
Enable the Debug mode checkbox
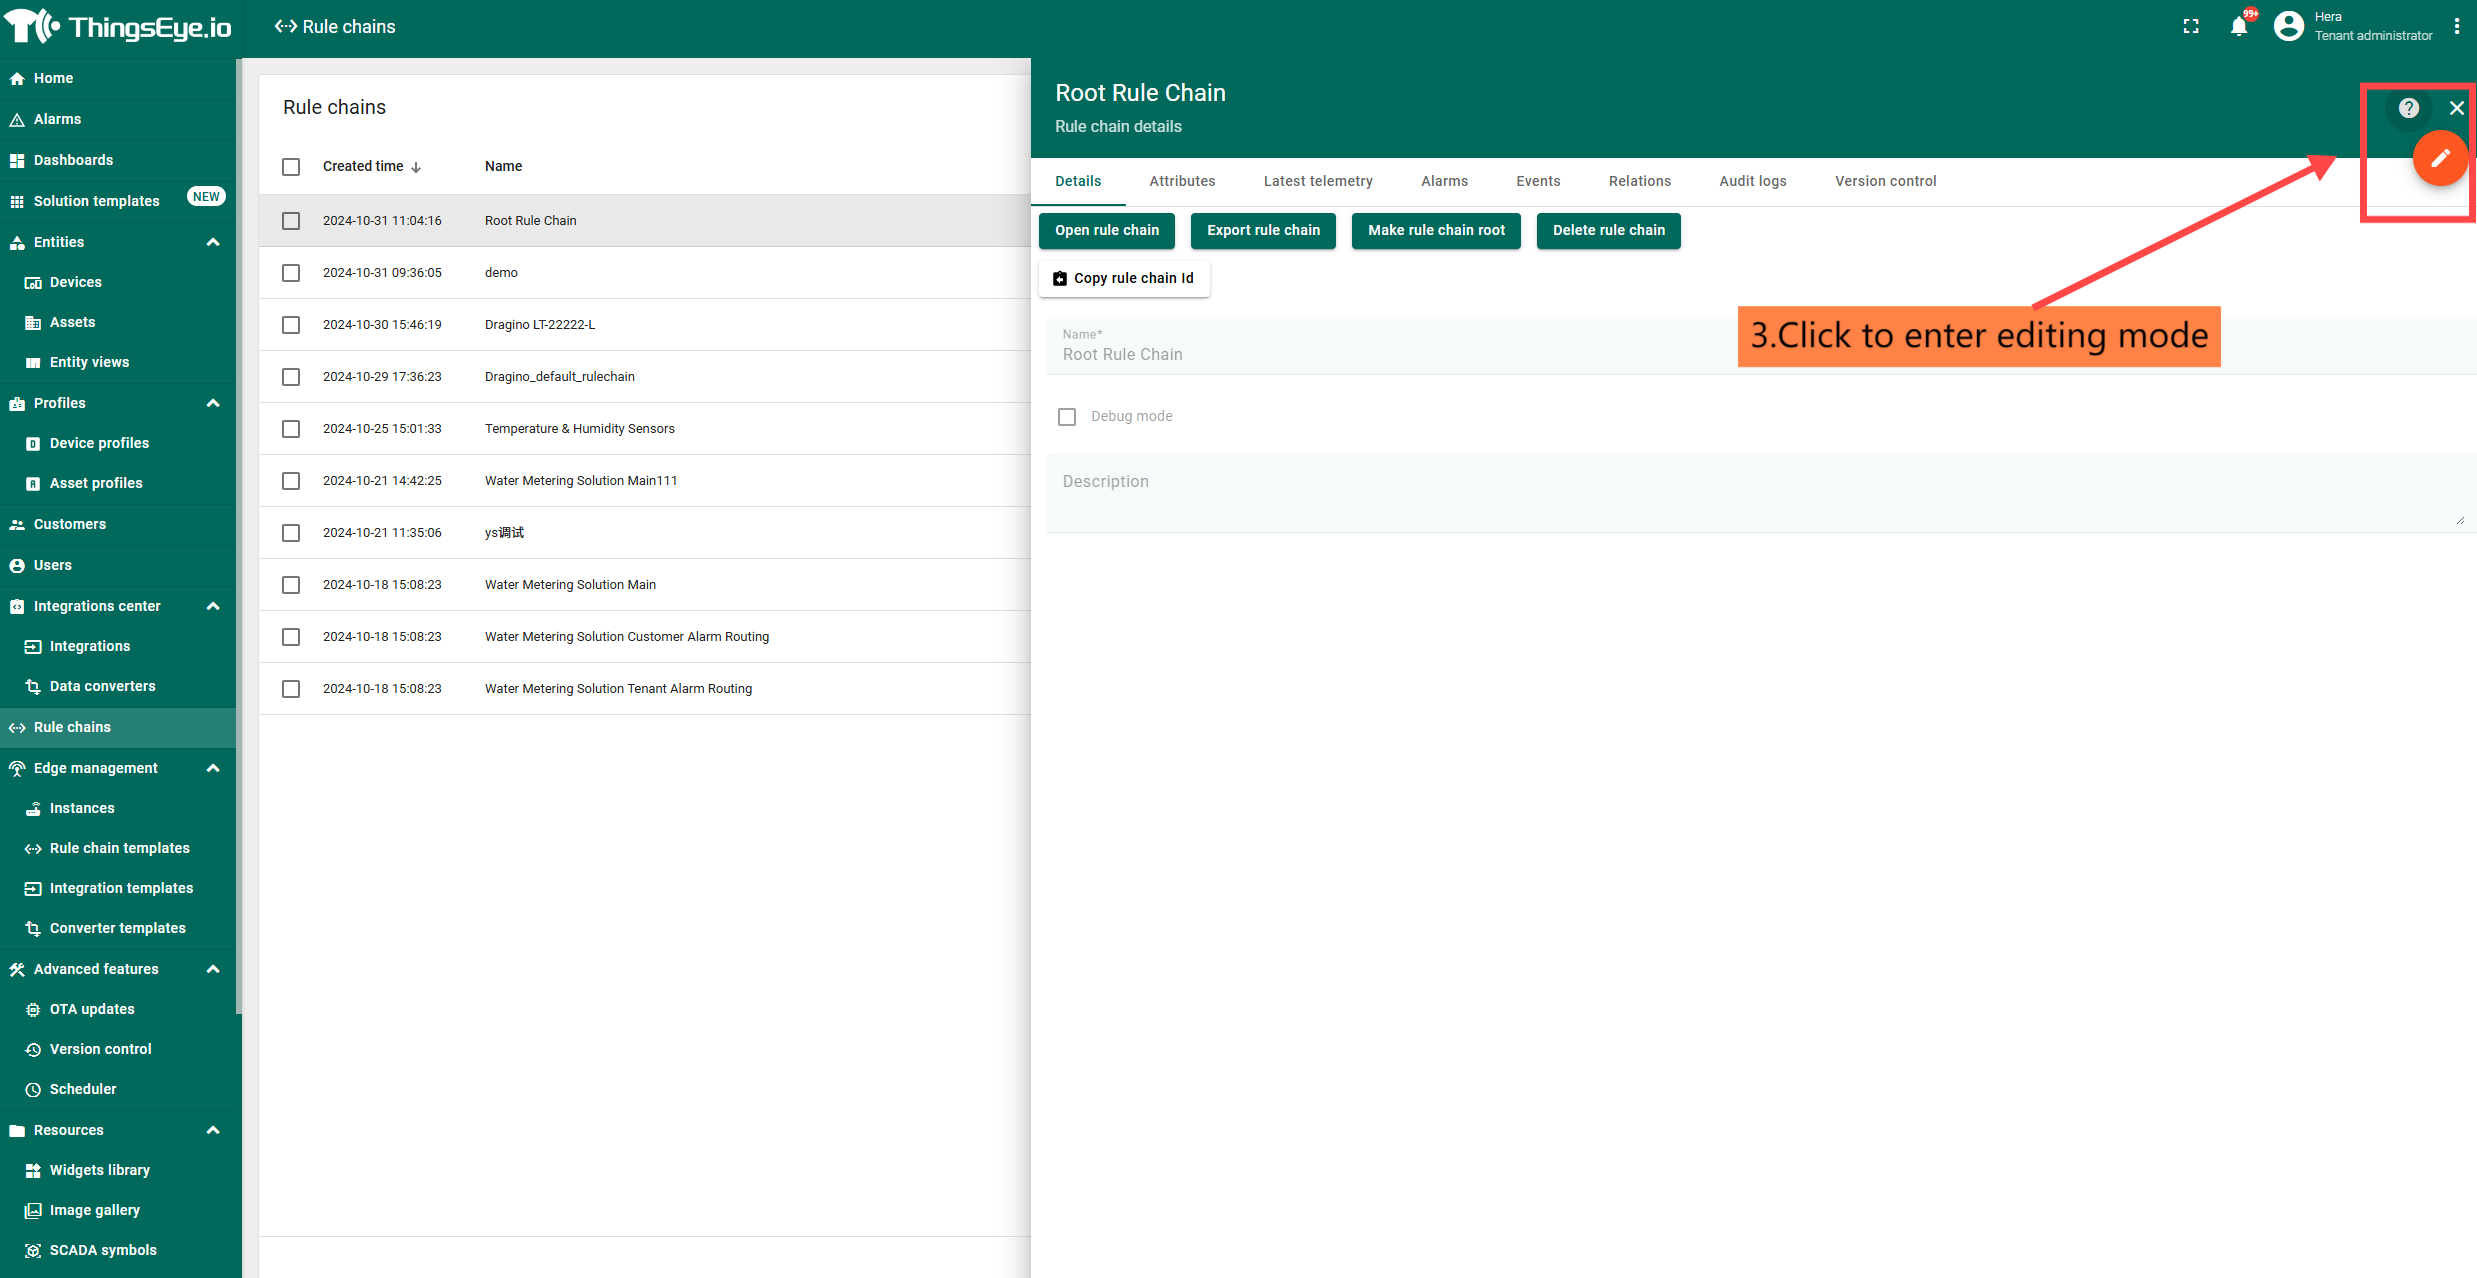coord(1067,416)
